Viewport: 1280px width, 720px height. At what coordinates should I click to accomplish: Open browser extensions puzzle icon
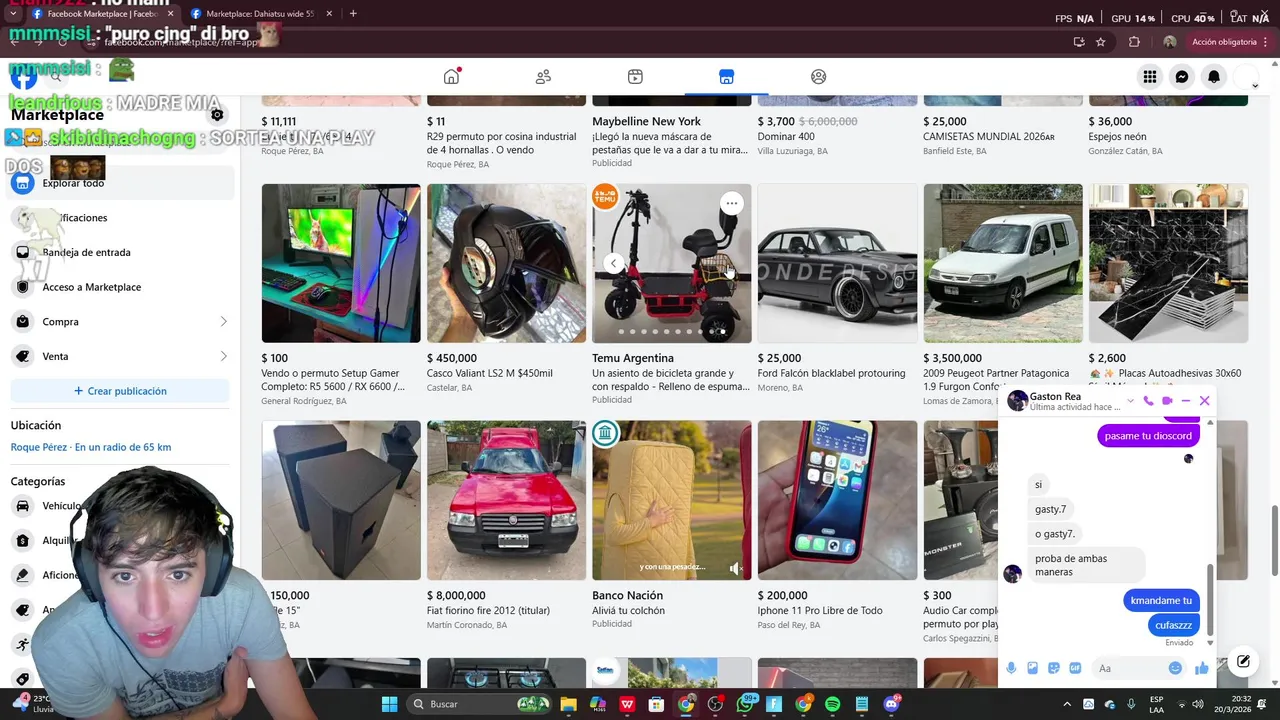pyautogui.click(x=1134, y=42)
